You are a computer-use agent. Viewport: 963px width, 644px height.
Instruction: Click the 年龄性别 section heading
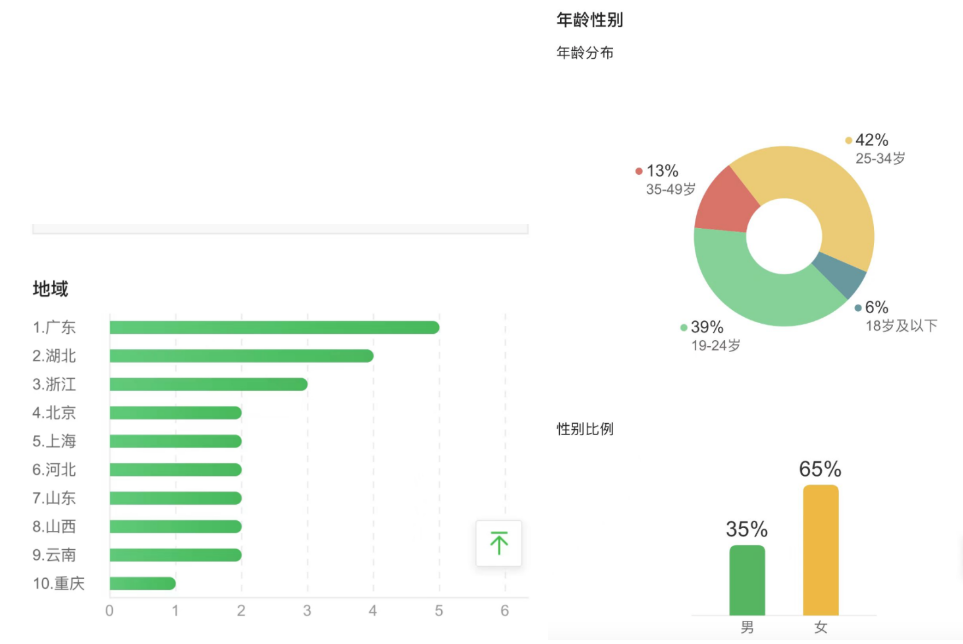tap(590, 19)
